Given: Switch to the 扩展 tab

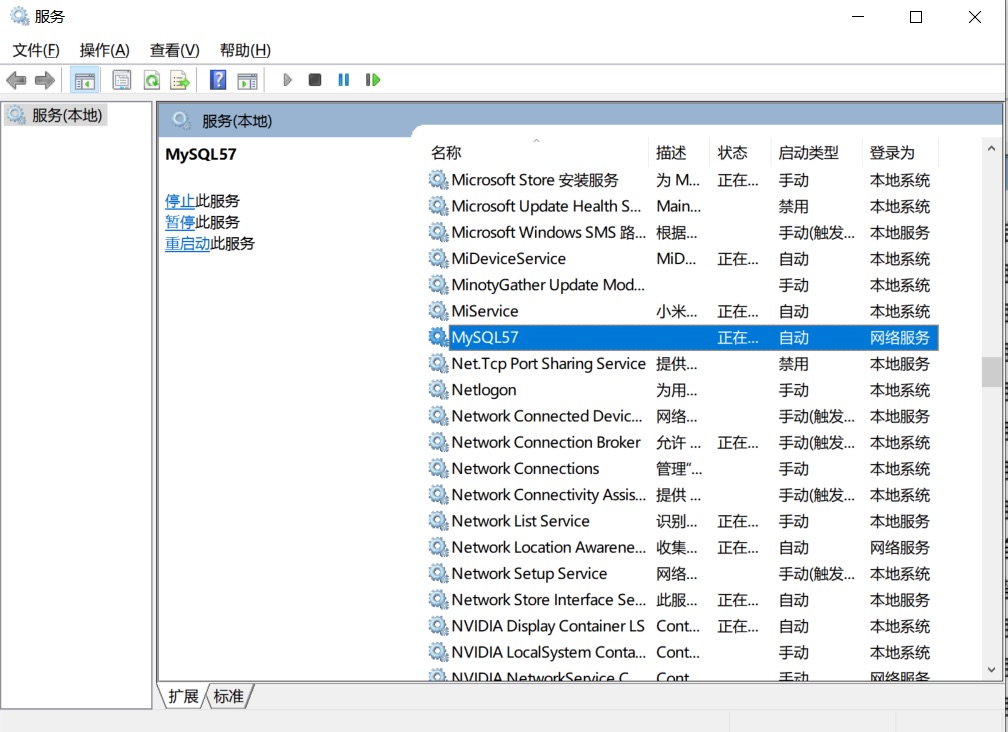Looking at the screenshot, I should coord(183,696).
